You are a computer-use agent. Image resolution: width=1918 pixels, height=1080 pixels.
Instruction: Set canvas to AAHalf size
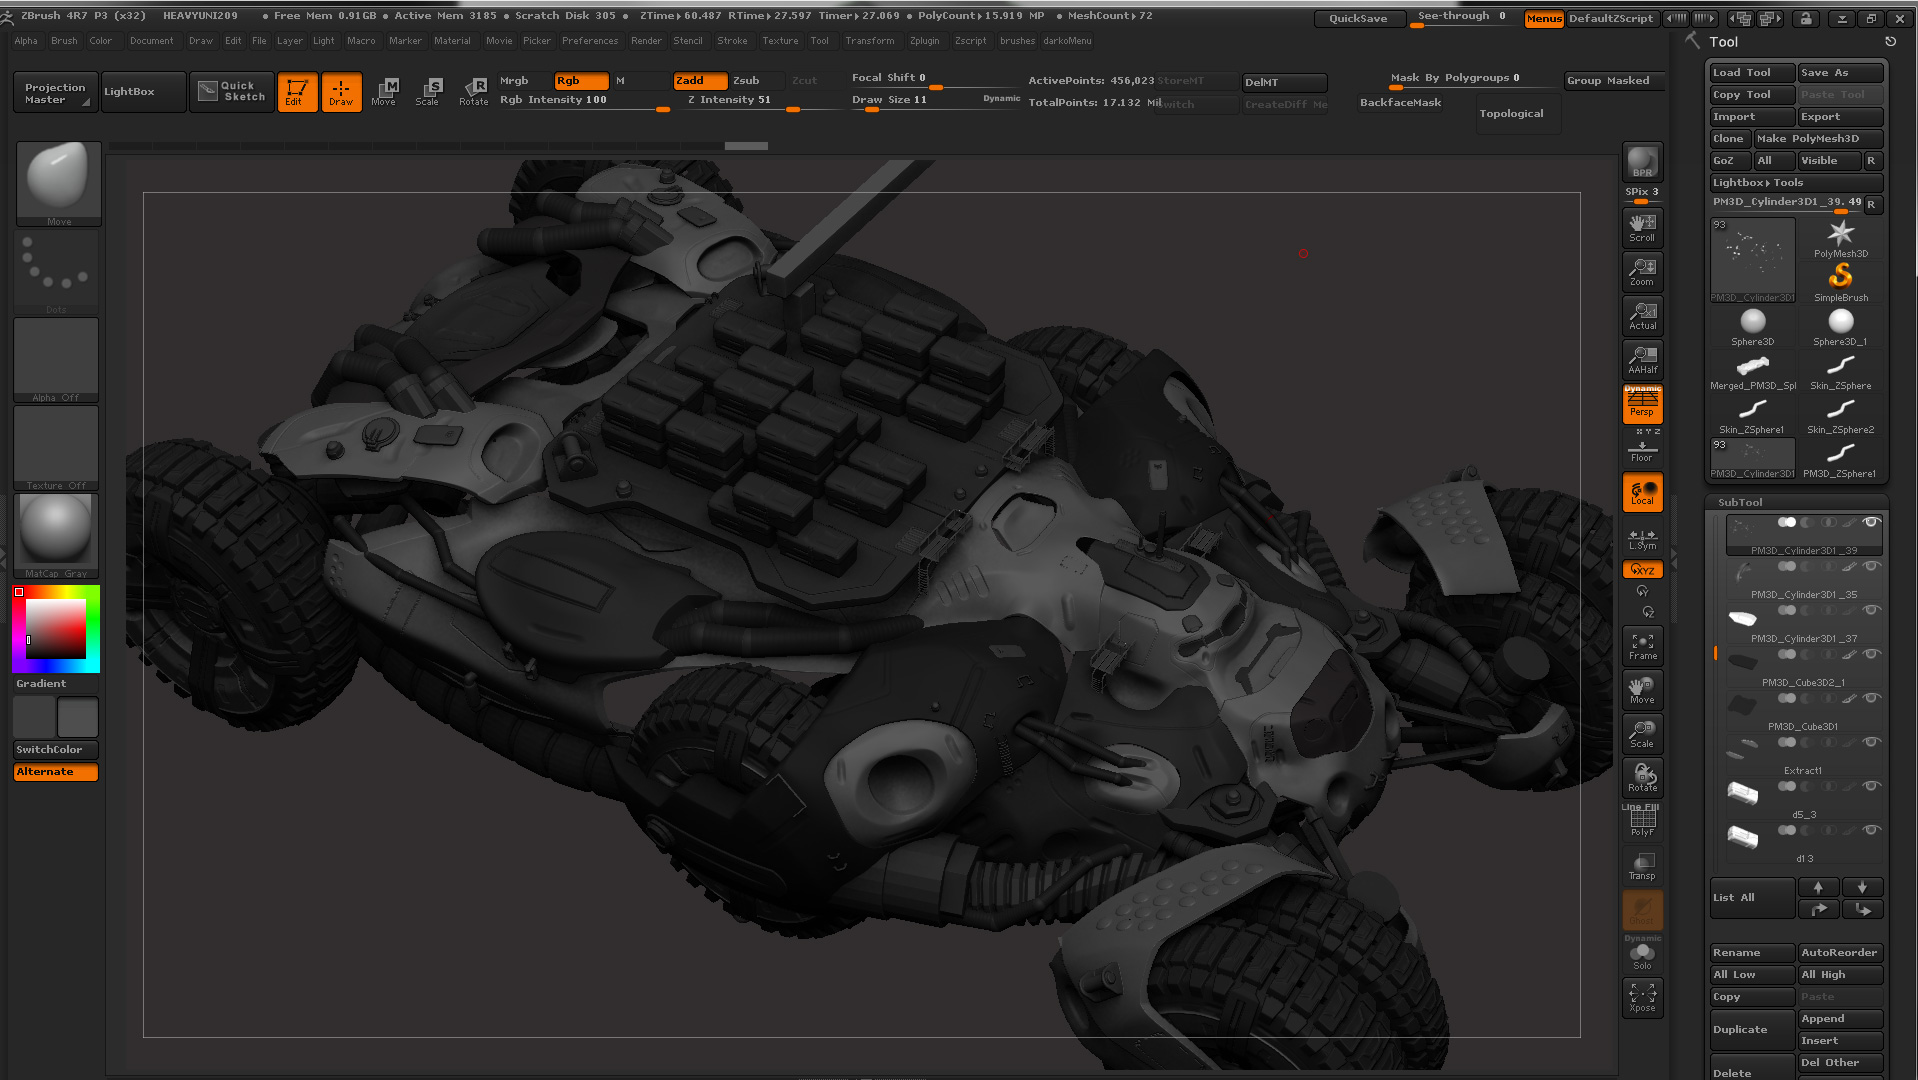coord(1642,360)
